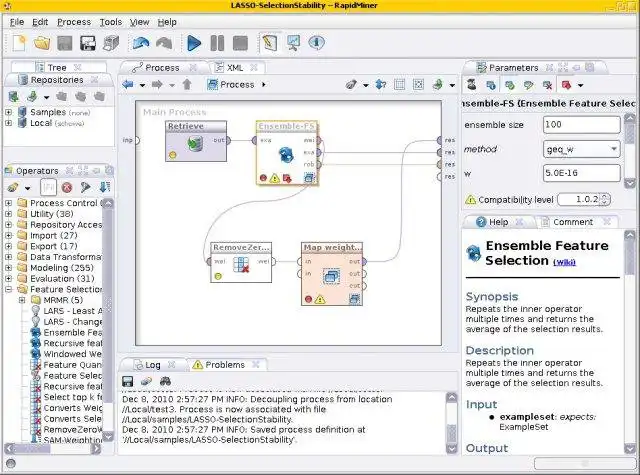Click the Print toolbar icon
The height and width of the screenshot is (475, 640).
tap(111, 43)
